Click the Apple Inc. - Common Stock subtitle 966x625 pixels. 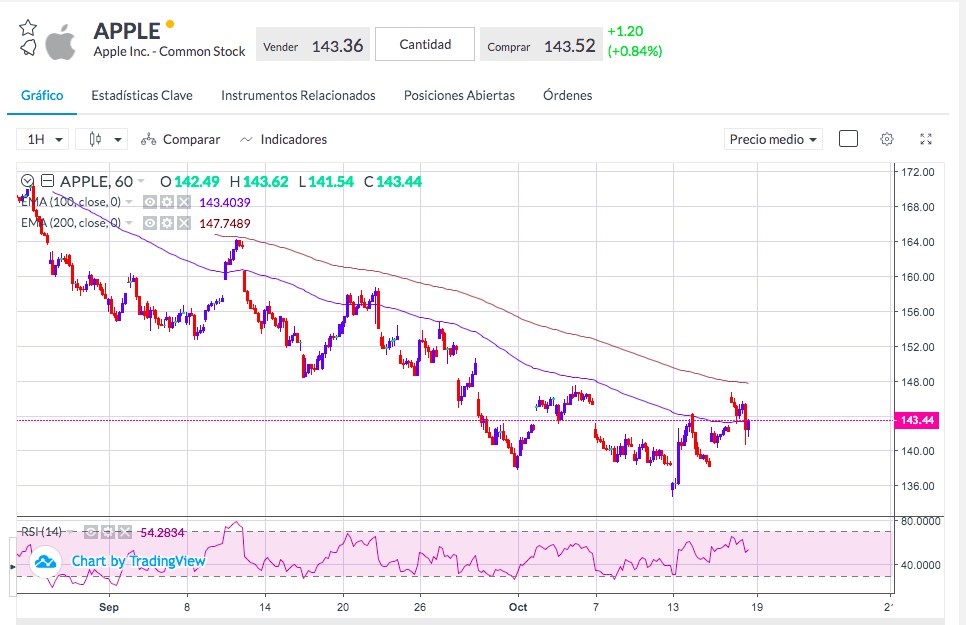(x=169, y=52)
